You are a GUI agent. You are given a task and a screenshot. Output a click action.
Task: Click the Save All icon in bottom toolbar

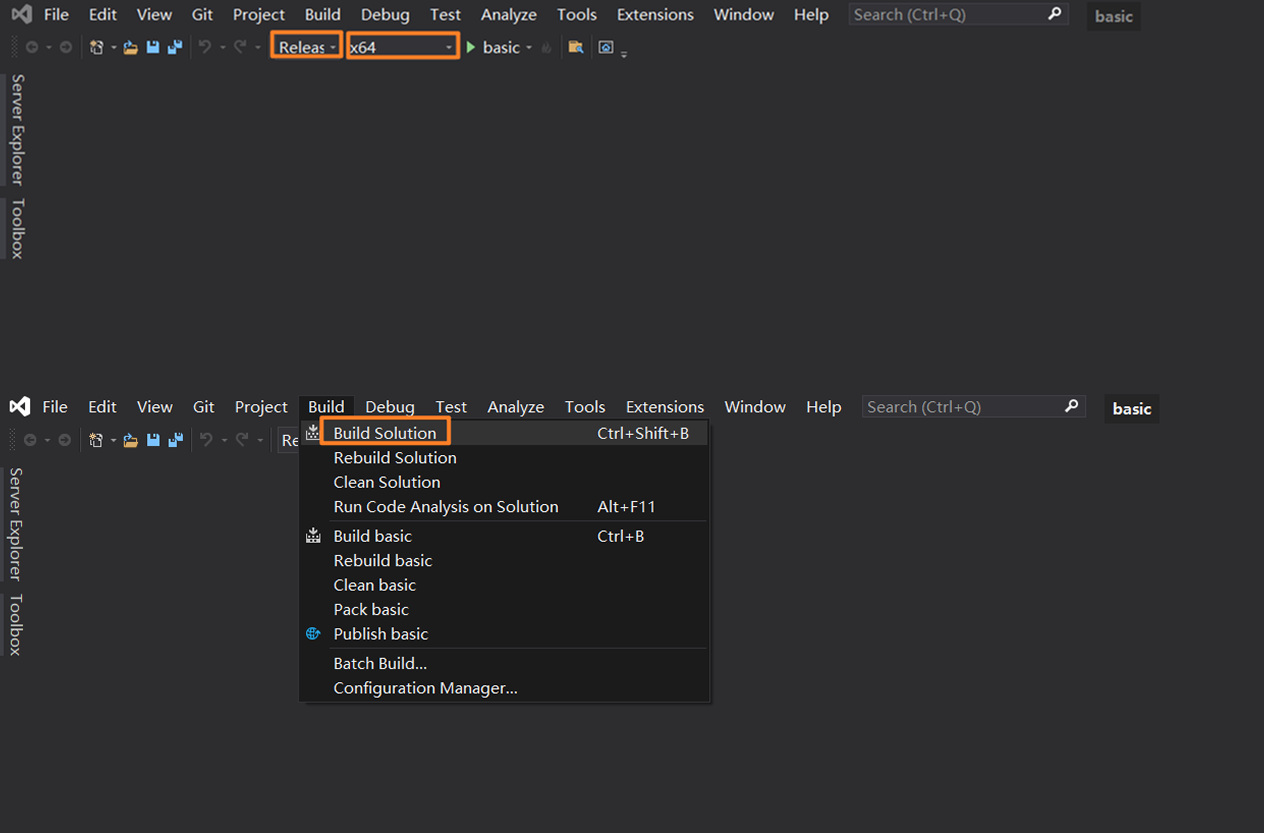pos(176,440)
